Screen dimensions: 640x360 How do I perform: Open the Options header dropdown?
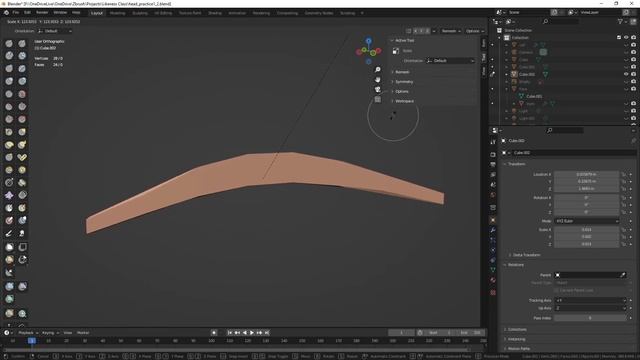(475, 31)
